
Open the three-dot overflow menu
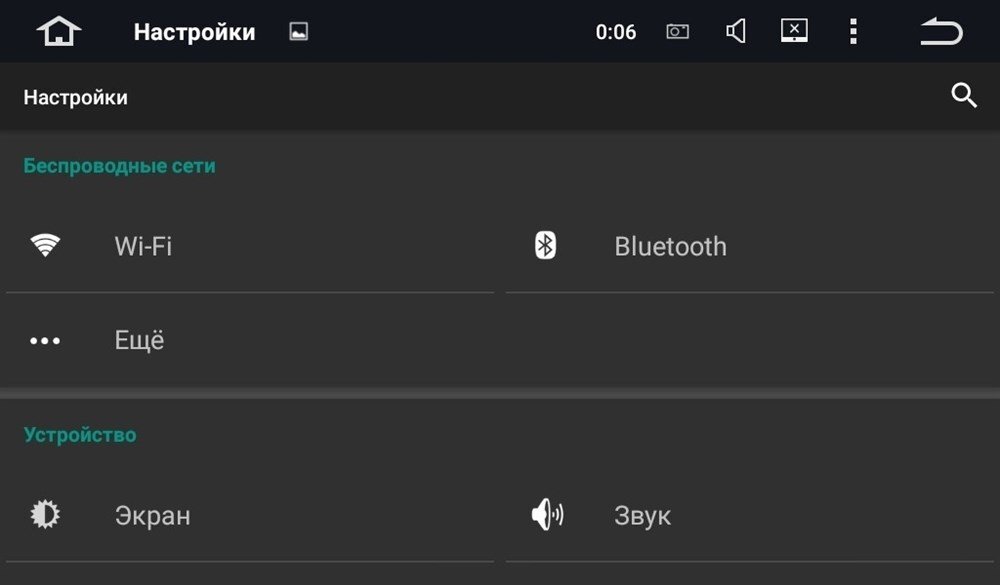(x=853, y=32)
